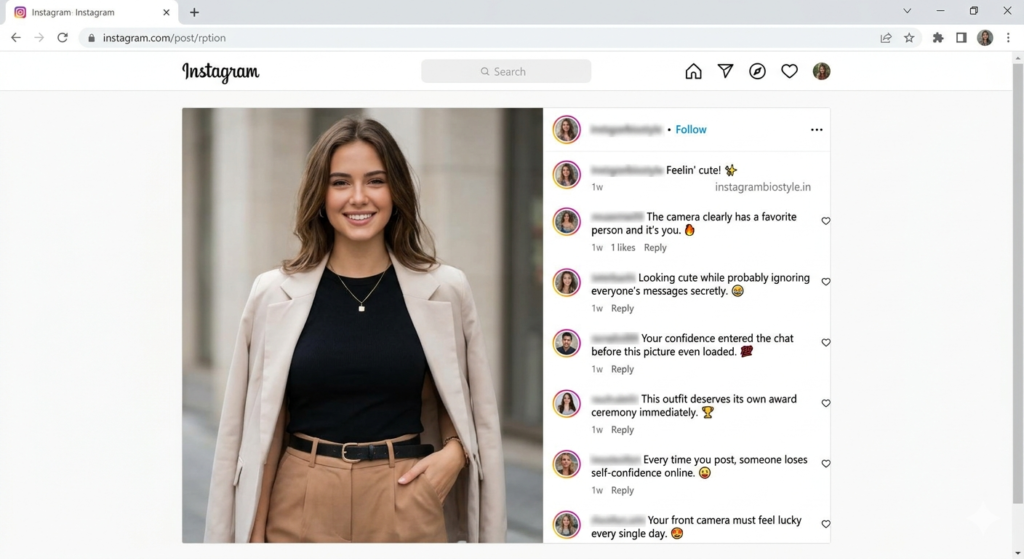Click the address bar URL instagram.com/post/rption

tap(164, 38)
